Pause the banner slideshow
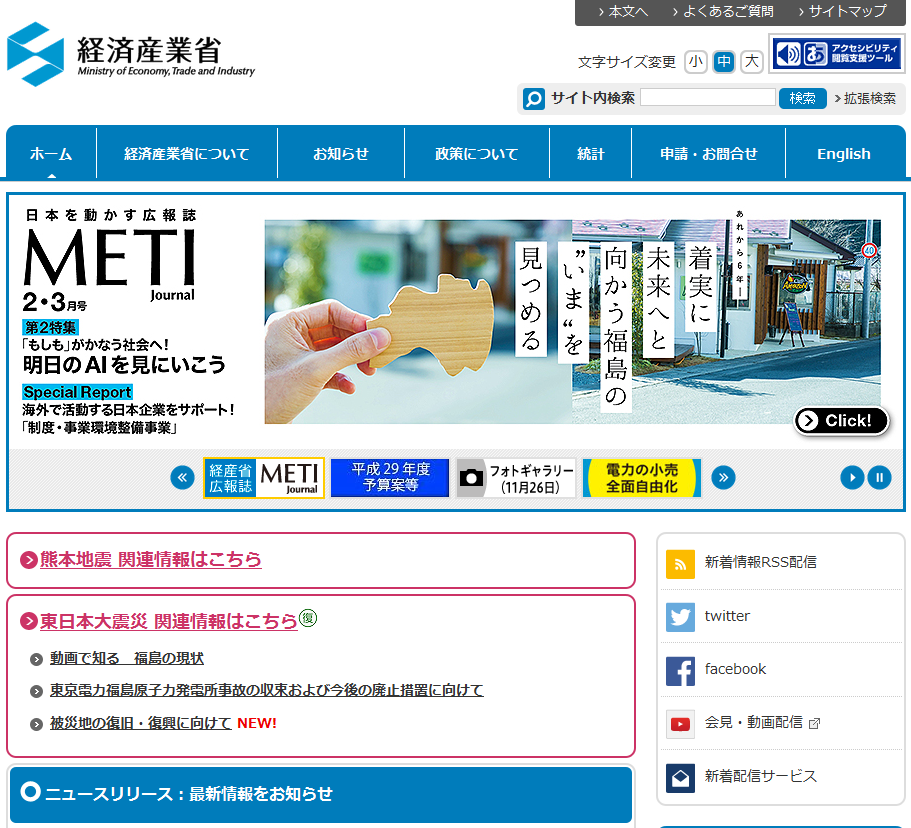The height and width of the screenshot is (828, 911). (x=879, y=478)
